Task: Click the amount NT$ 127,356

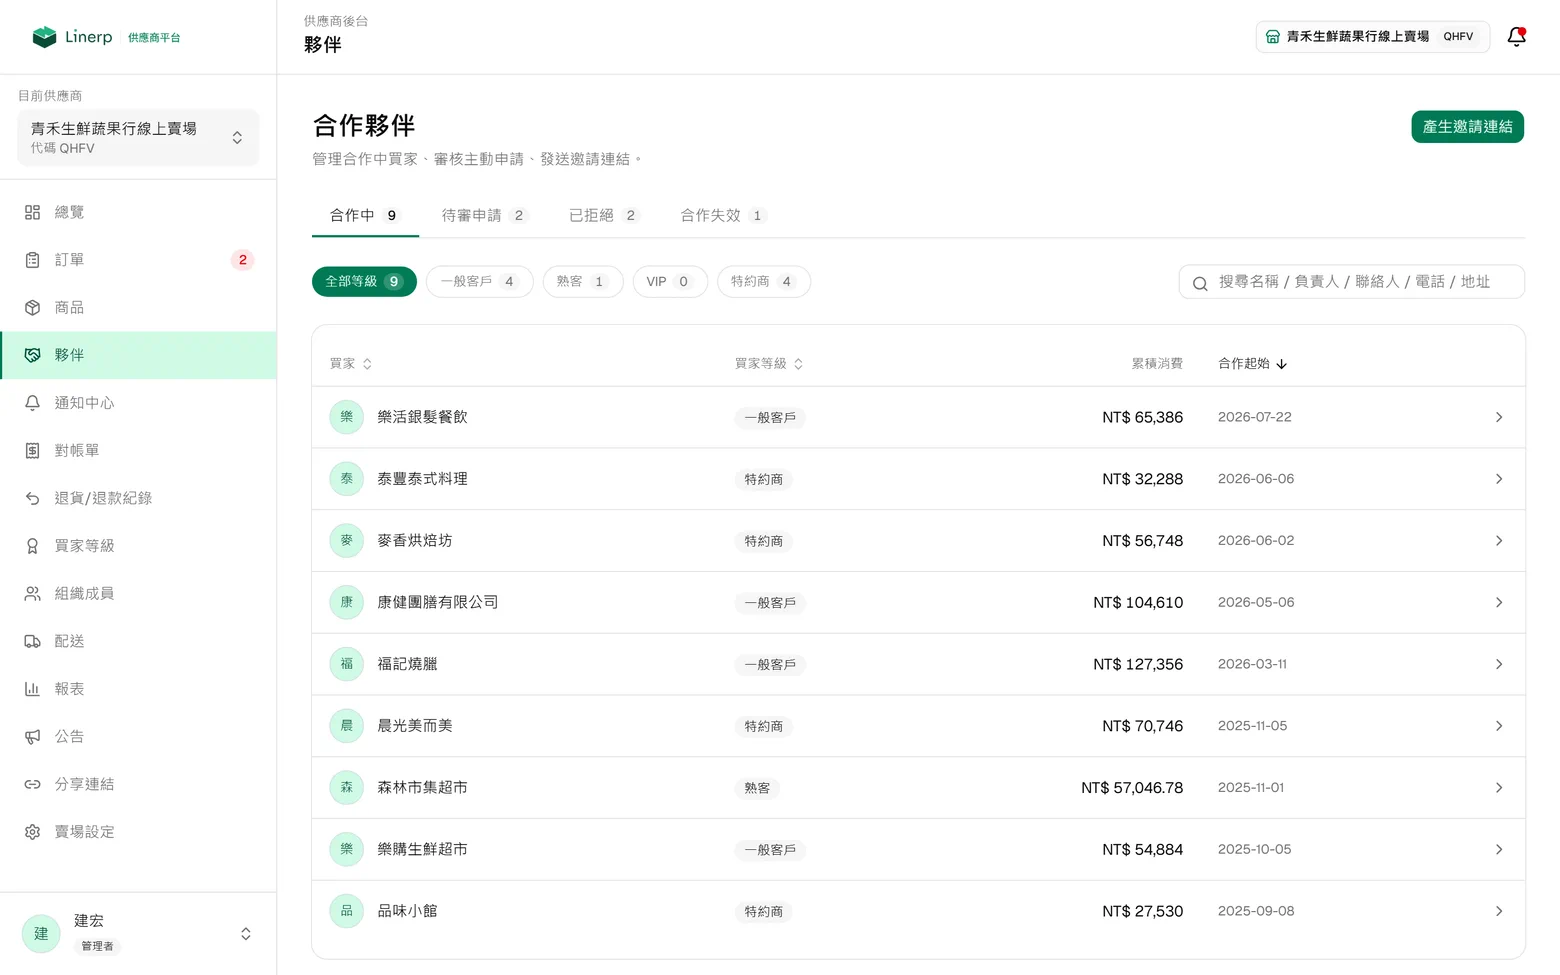Action: click(1138, 664)
